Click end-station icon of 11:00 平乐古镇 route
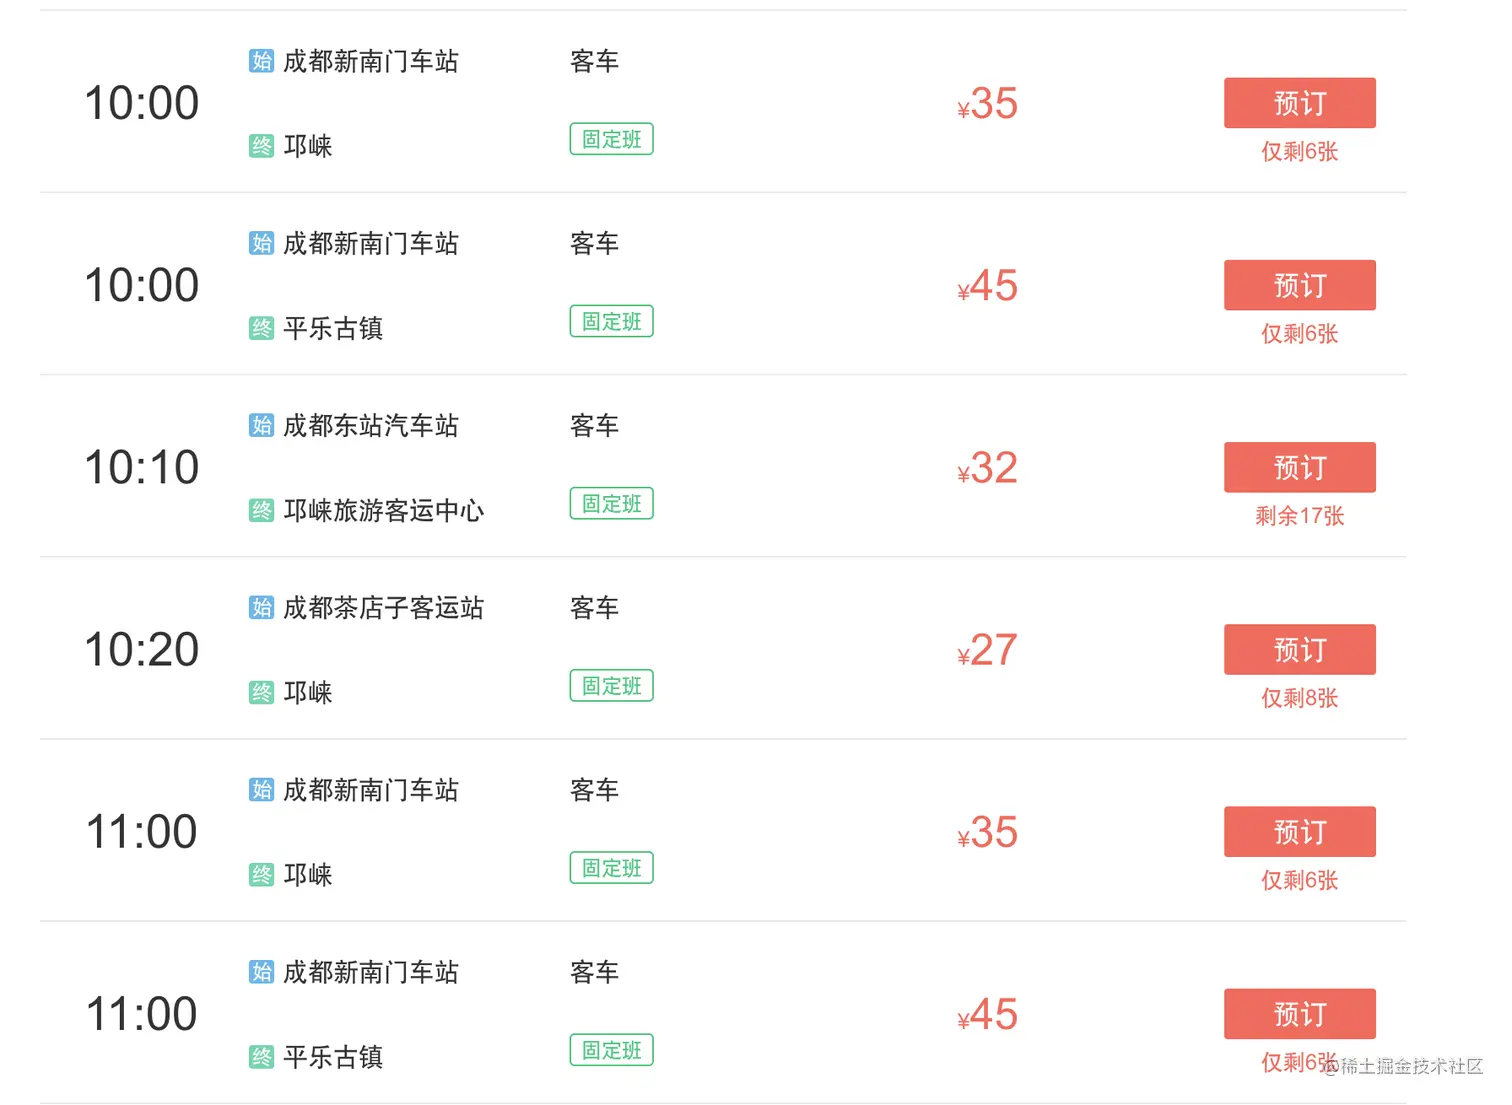Viewport: 1512px width, 1105px height. [x=261, y=1057]
